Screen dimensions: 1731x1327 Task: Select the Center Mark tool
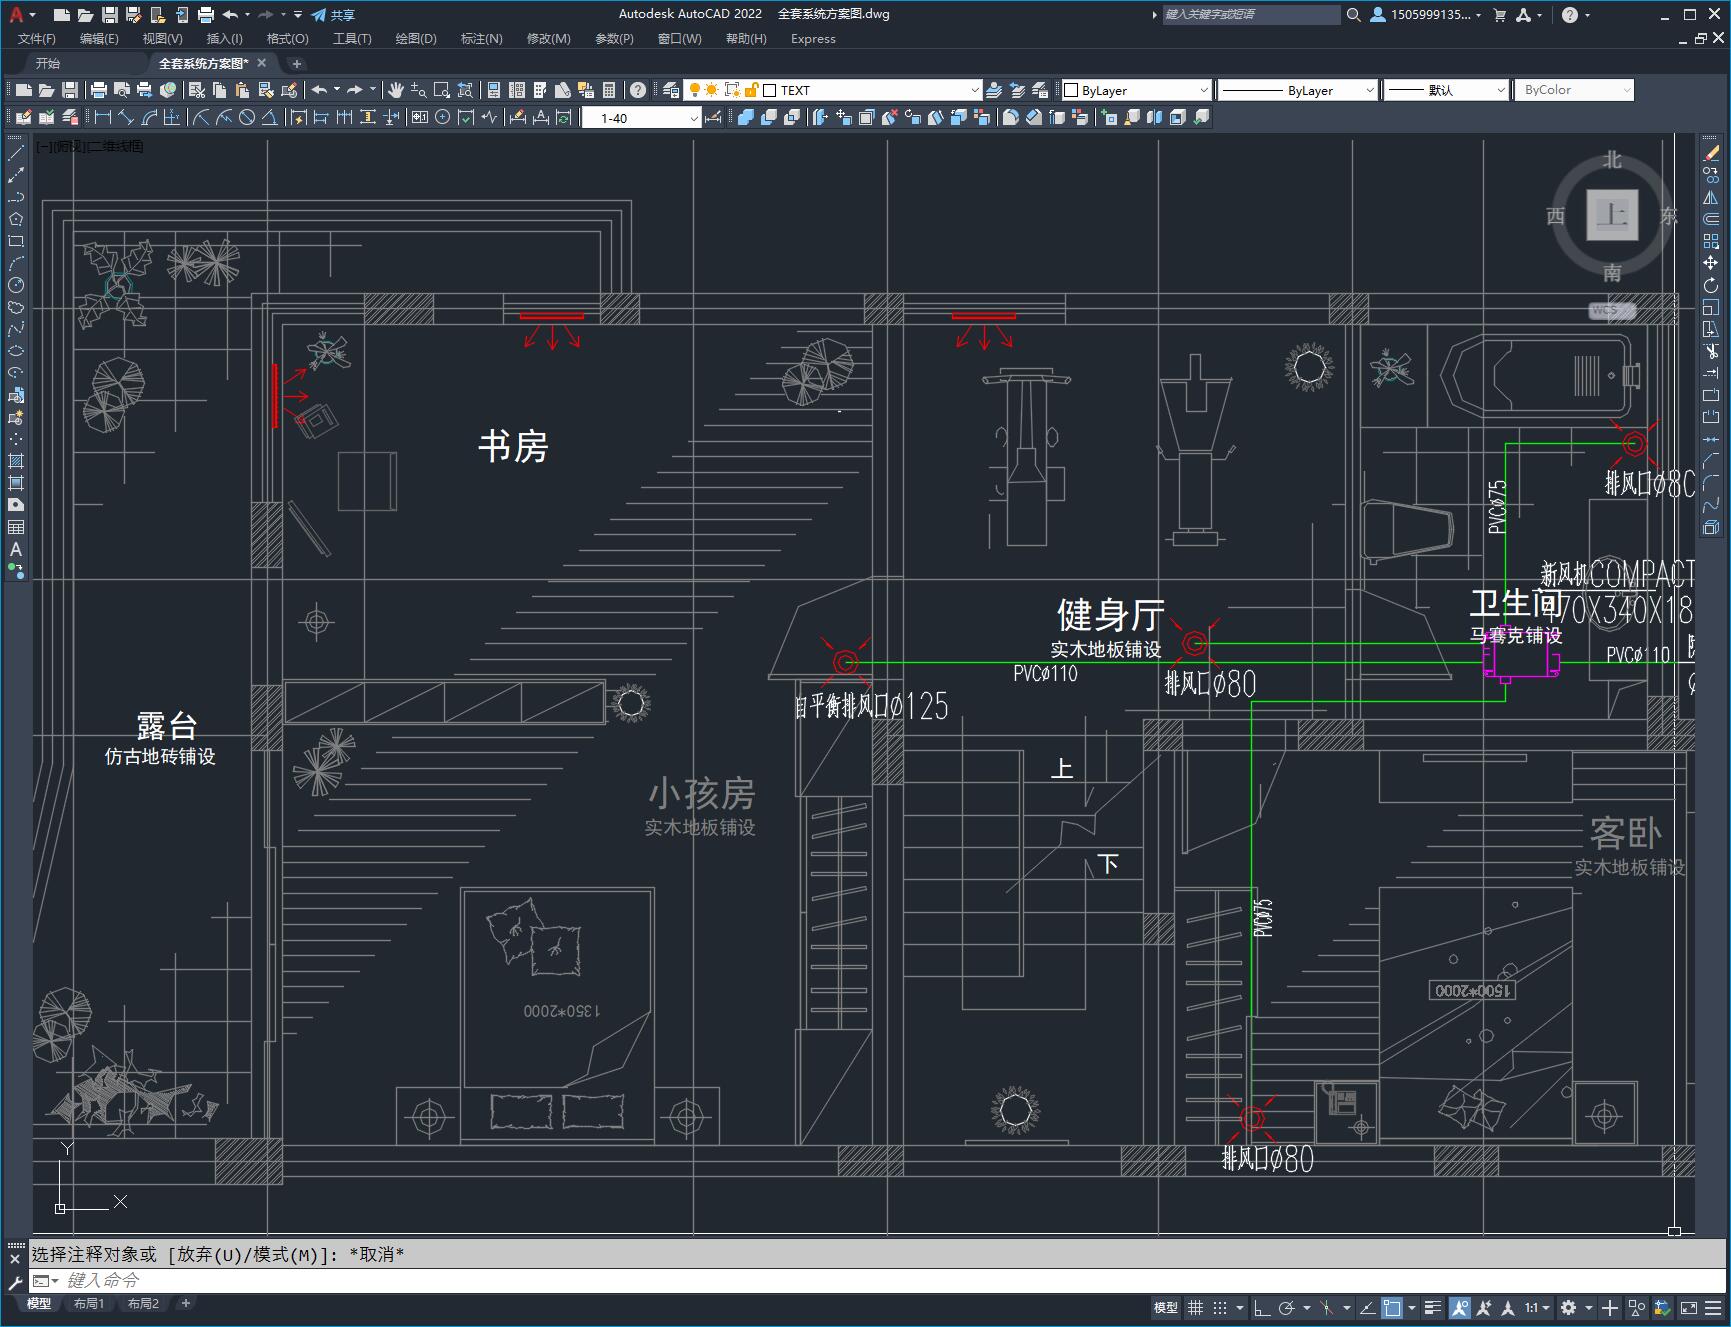442,117
